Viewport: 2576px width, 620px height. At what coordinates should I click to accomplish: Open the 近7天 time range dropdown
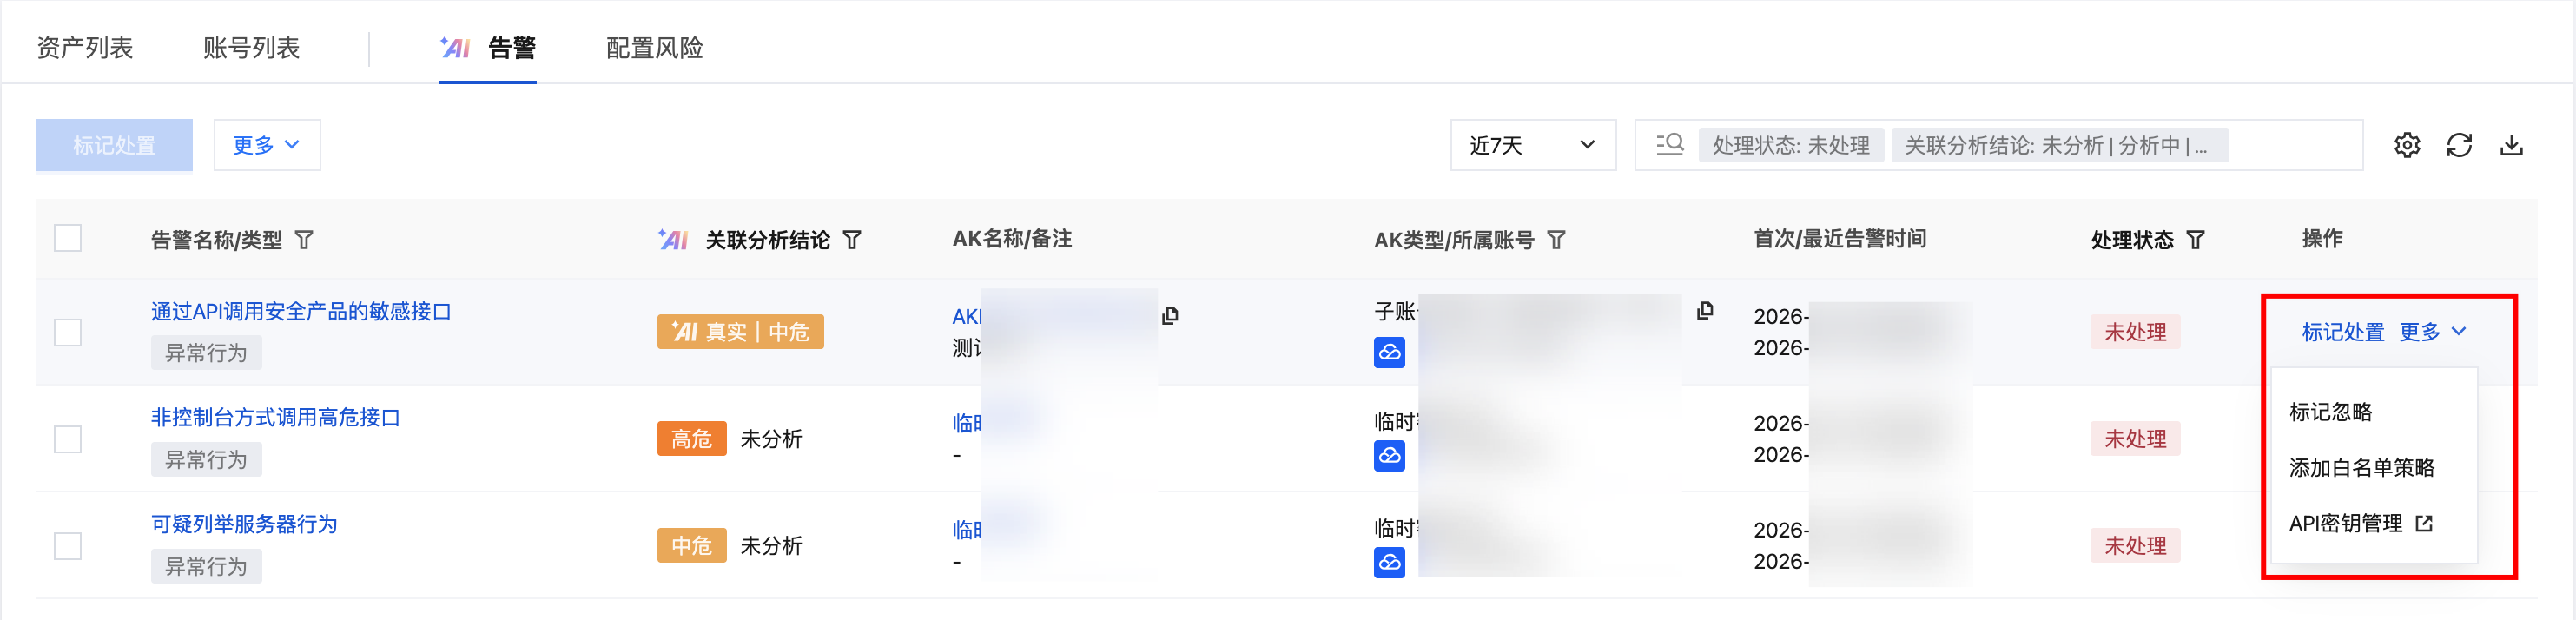[1532, 146]
